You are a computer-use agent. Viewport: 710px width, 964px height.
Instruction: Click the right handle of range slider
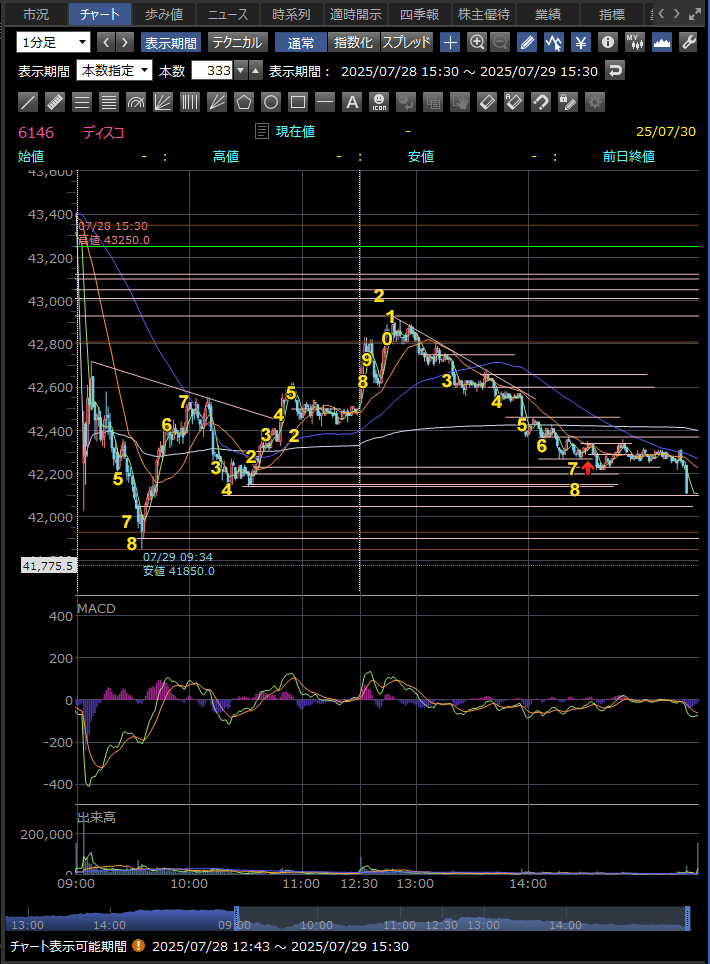(687, 917)
